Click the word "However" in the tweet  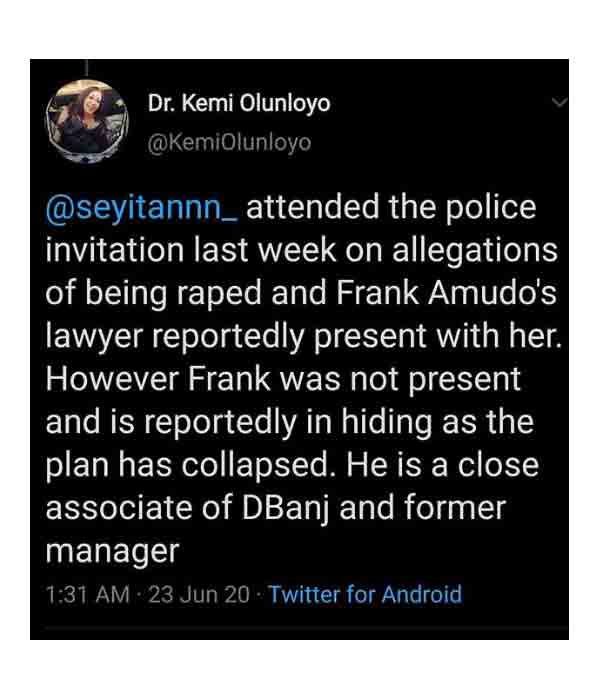pyautogui.click(x=112, y=379)
